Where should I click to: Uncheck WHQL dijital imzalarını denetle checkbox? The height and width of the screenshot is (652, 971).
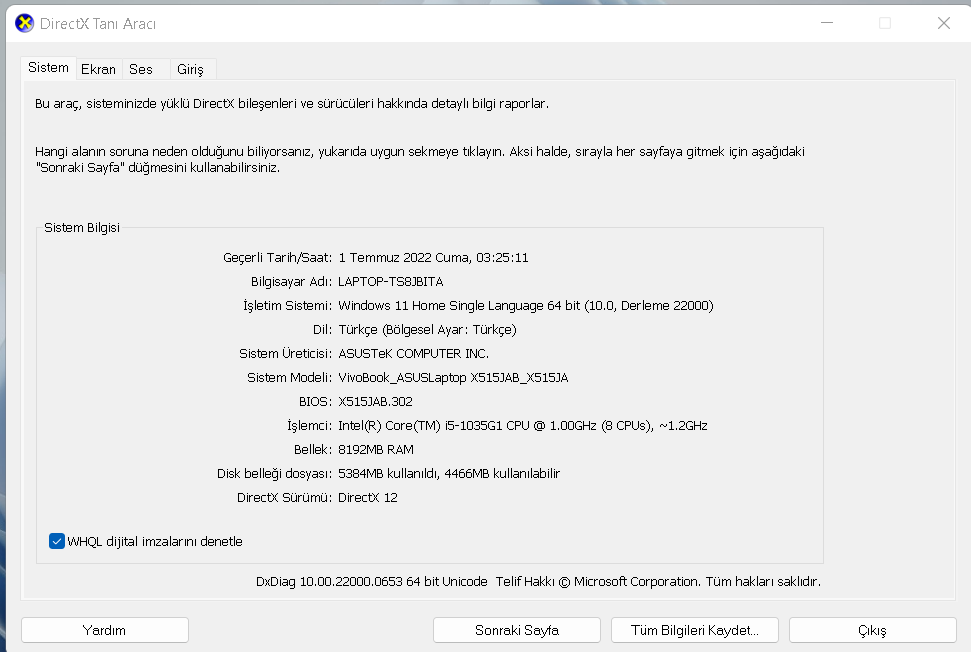tap(57, 541)
